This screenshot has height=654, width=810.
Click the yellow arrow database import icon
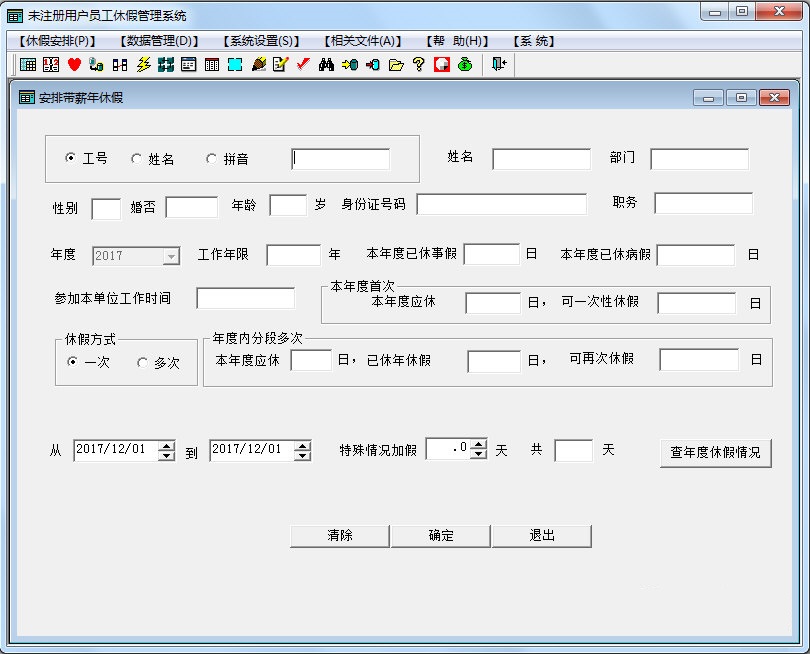[x=350, y=65]
